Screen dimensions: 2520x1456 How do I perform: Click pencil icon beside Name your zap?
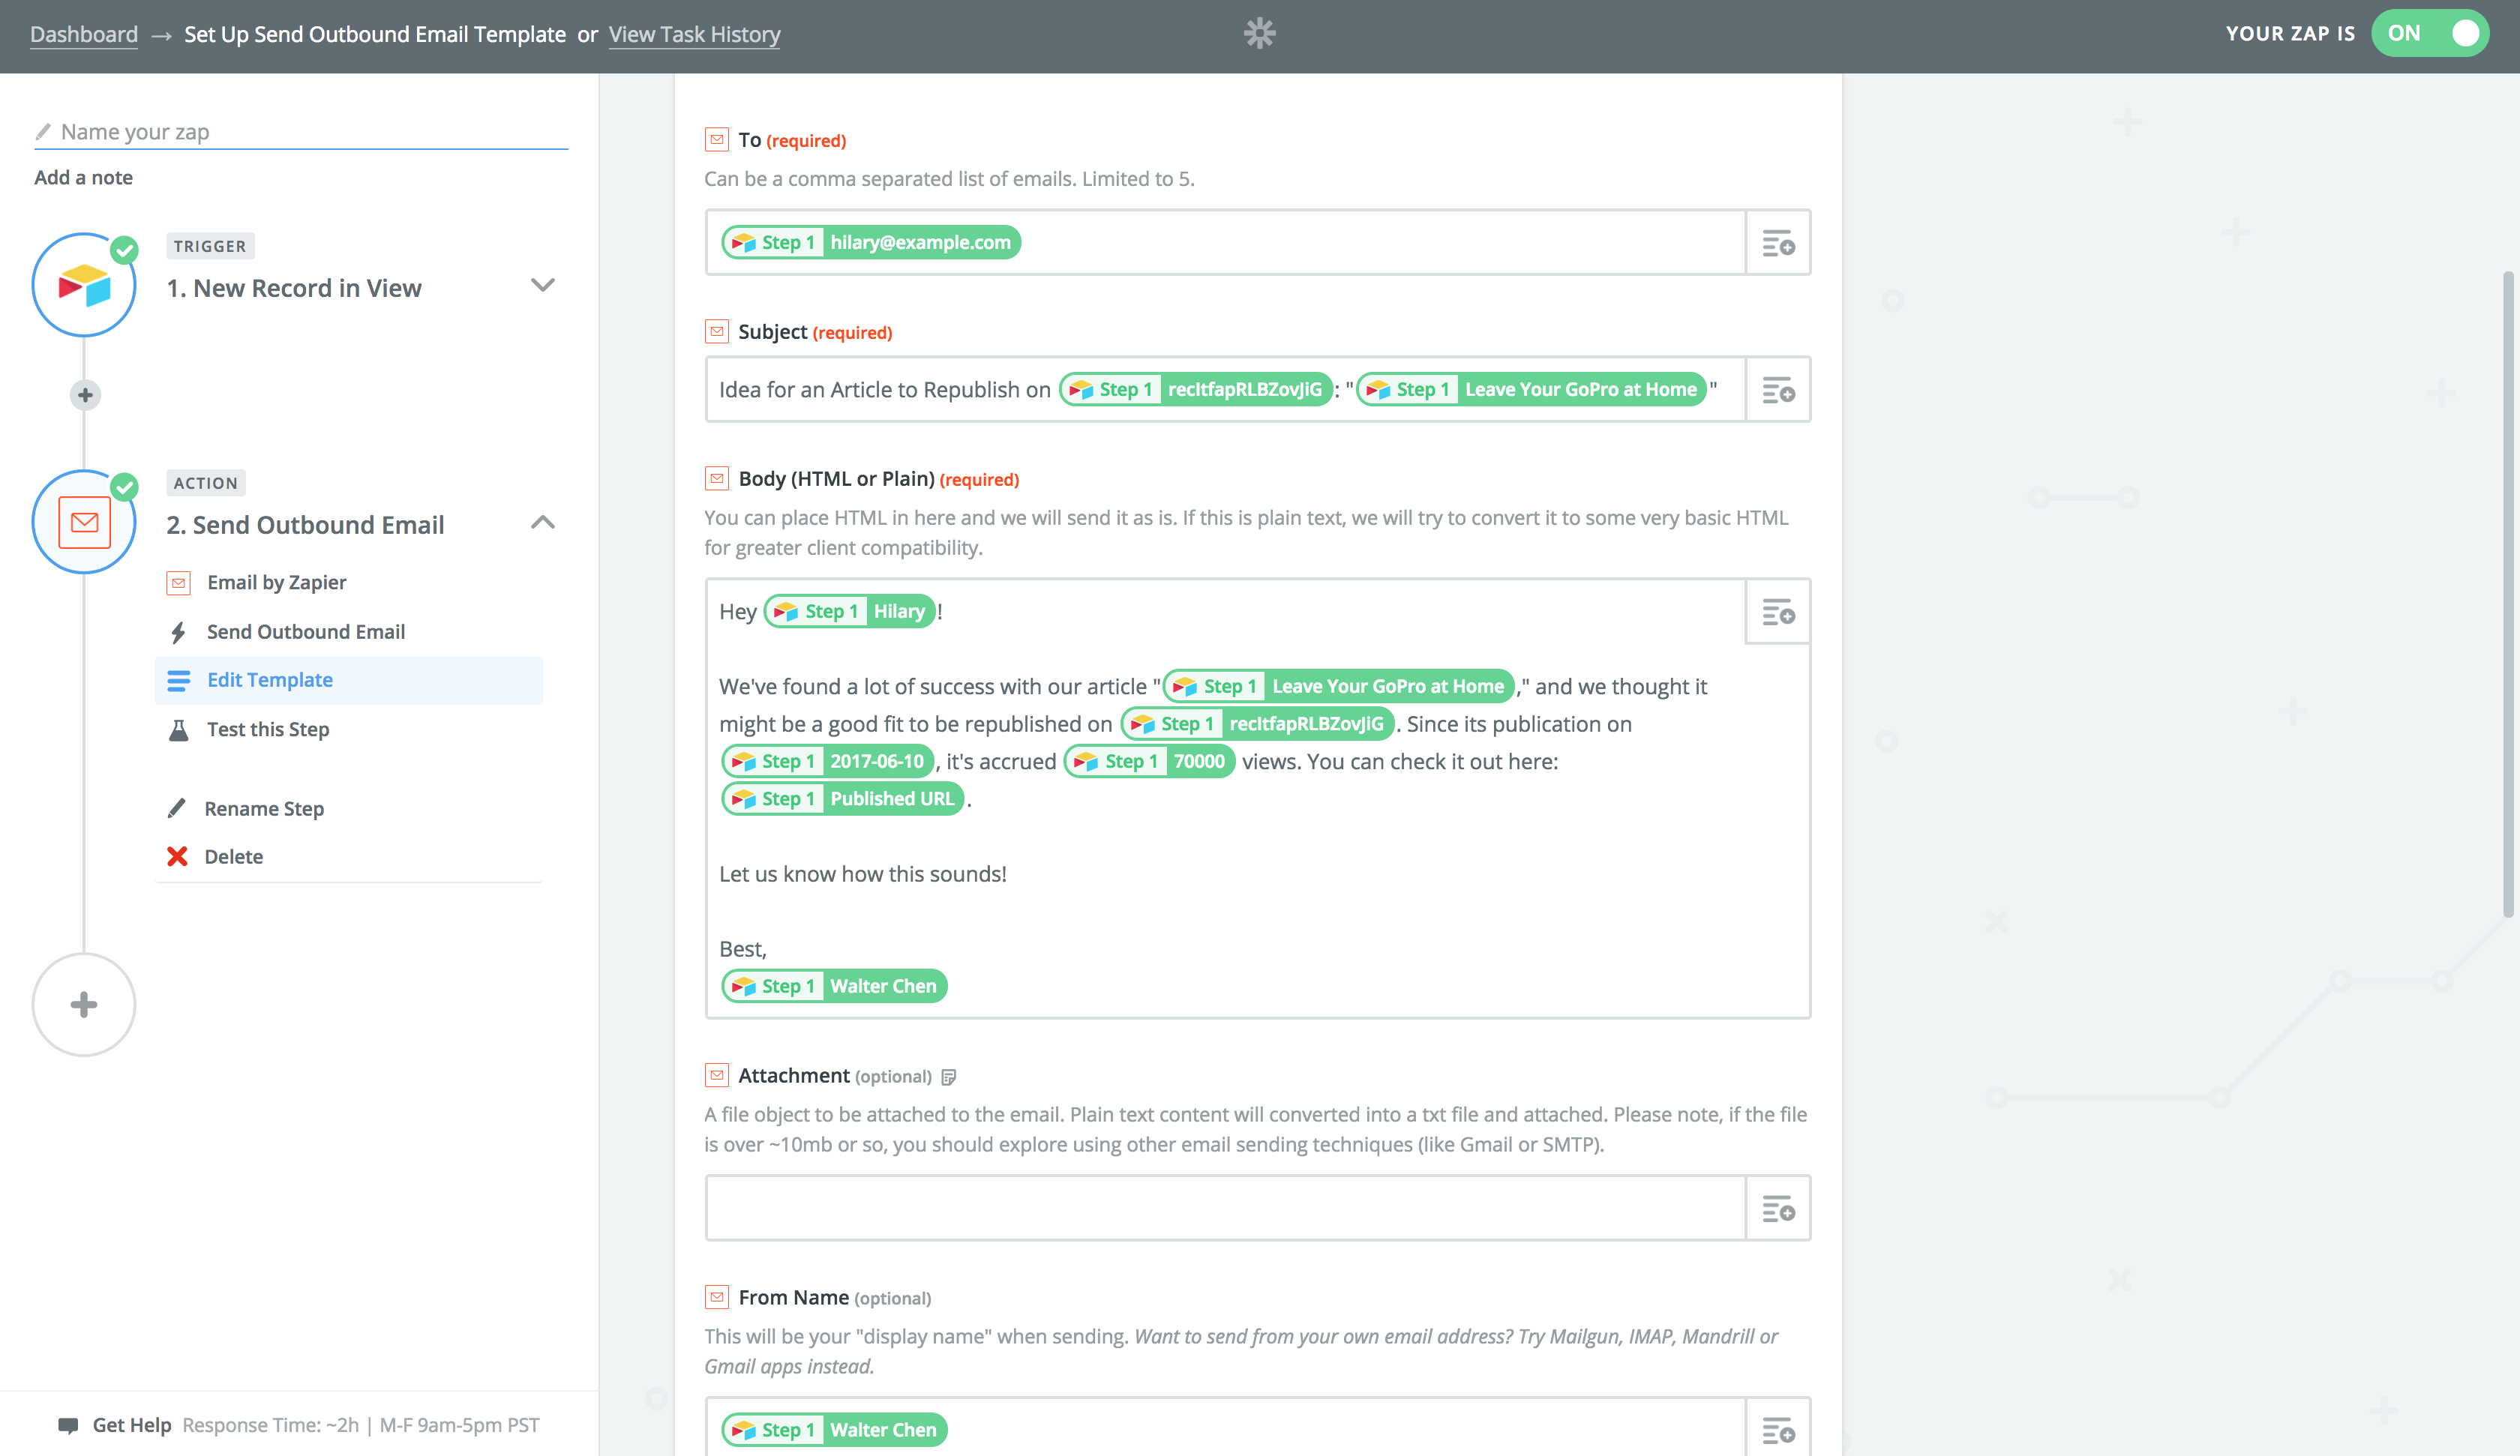(43, 131)
